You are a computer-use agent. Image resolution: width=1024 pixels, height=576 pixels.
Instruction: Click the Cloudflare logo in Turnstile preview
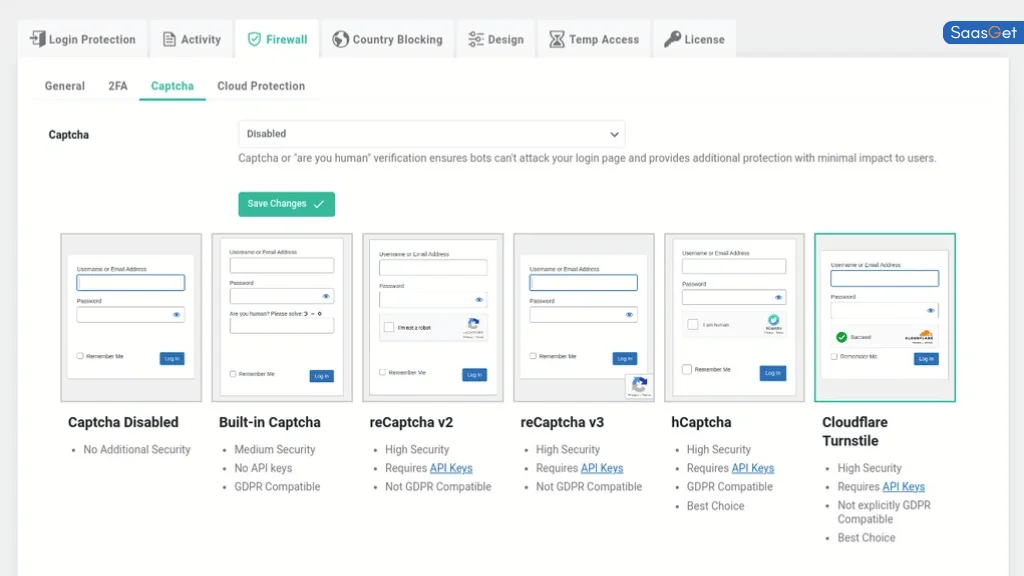pos(920,337)
